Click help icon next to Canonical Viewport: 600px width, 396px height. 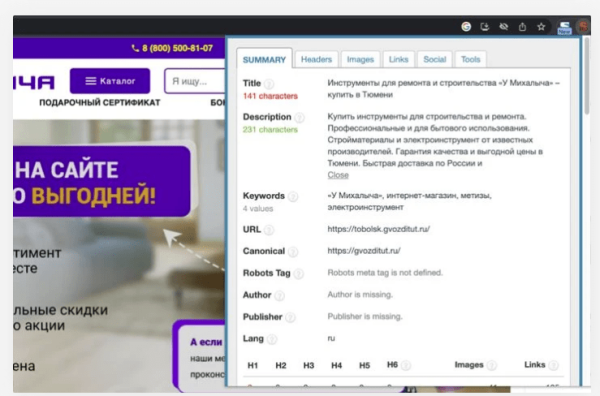[x=293, y=252]
